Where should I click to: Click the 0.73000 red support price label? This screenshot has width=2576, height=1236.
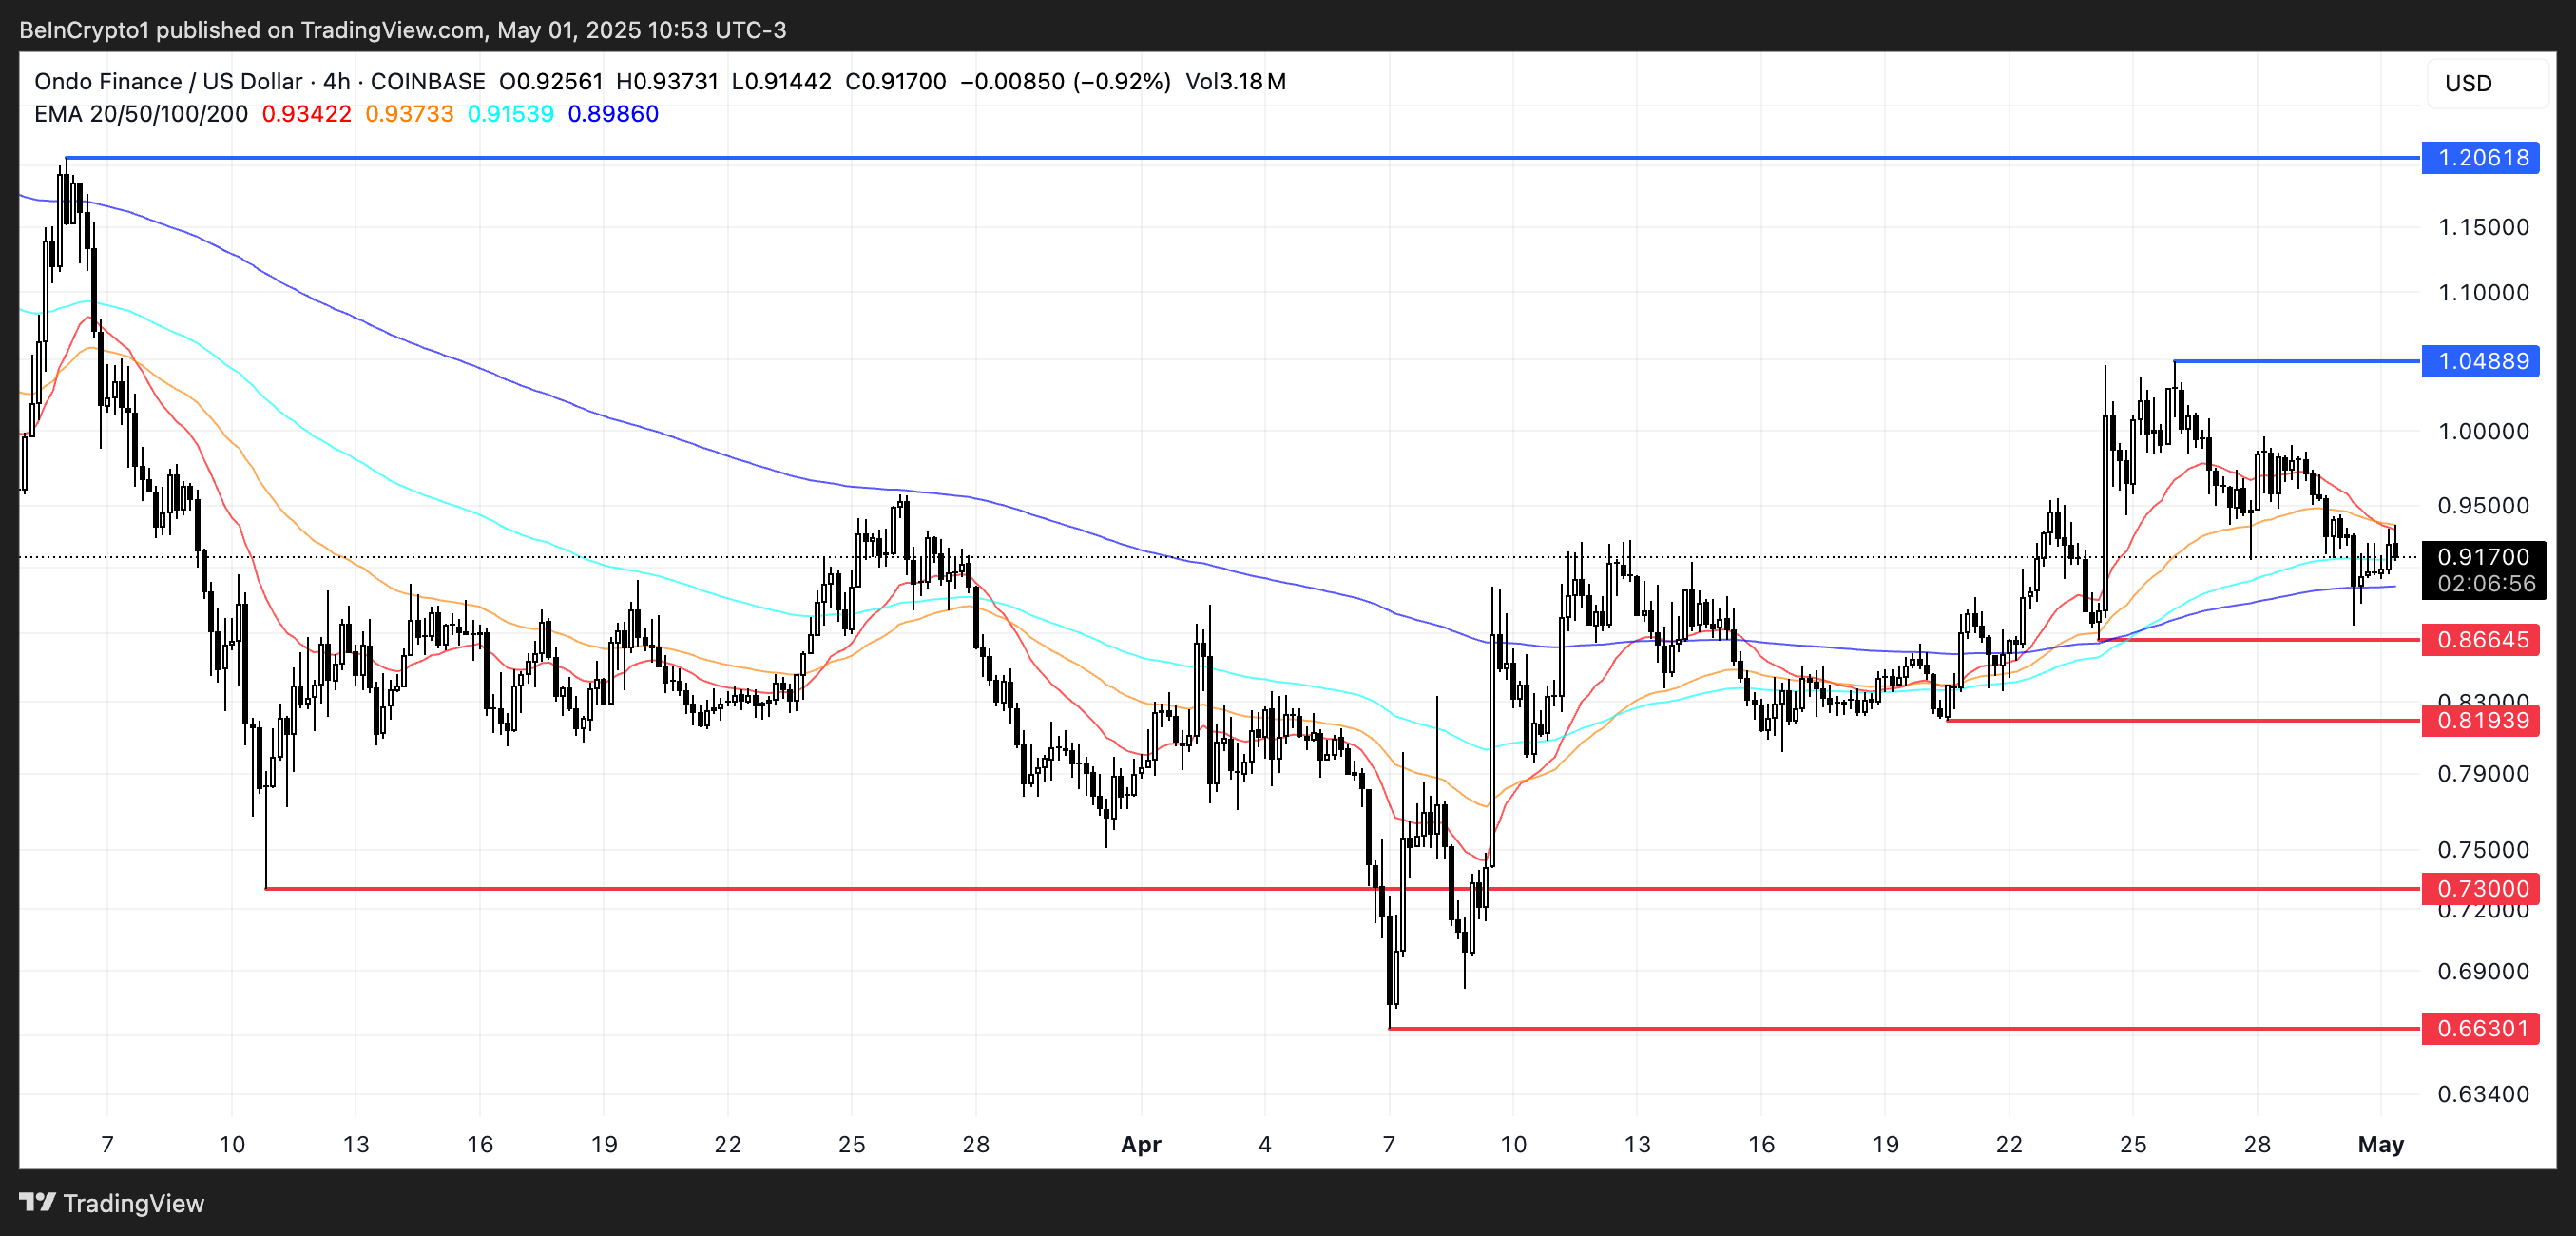2481,888
